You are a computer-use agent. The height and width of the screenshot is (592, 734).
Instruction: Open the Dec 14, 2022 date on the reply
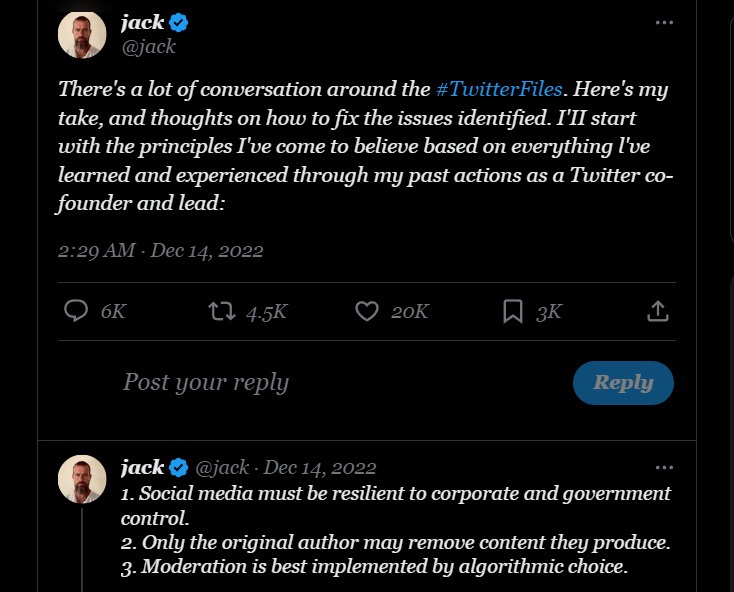coord(320,467)
